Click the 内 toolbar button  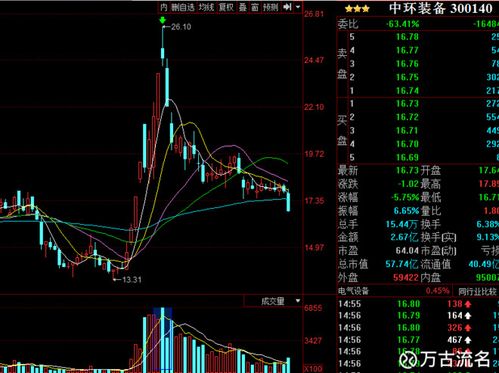tap(164, 7)
